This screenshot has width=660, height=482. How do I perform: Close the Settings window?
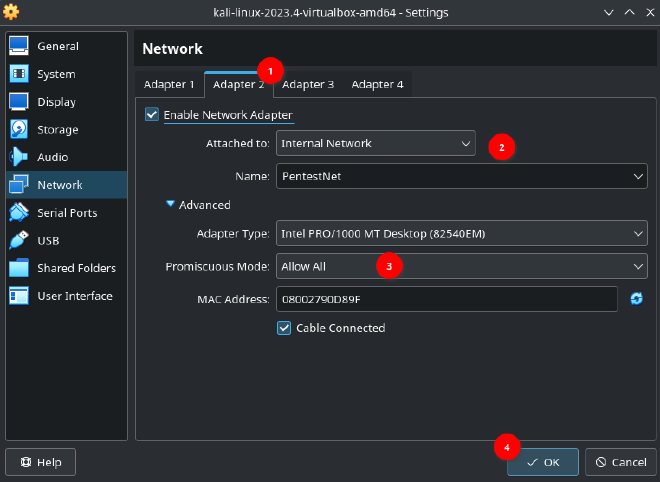click(x=650, y=12)
